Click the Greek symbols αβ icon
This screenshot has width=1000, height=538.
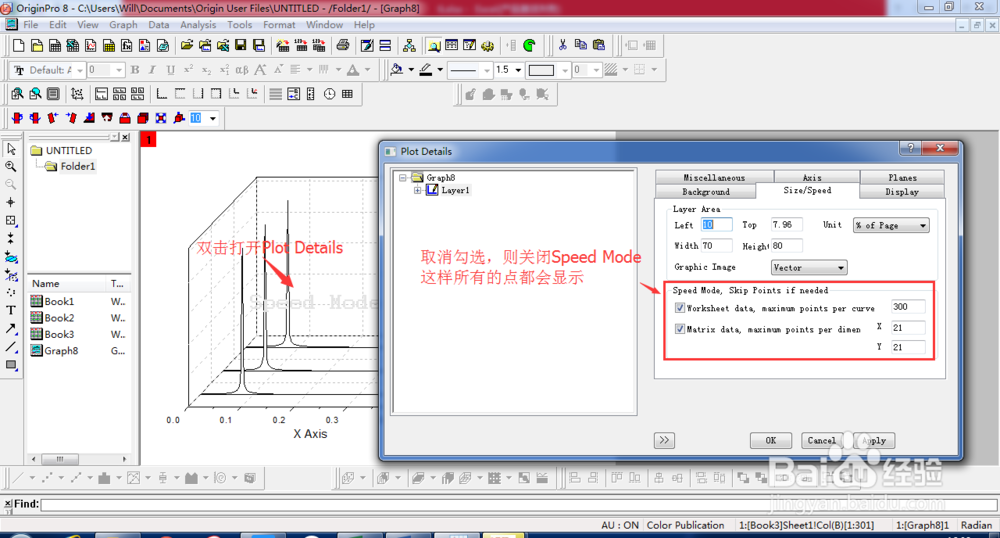242,70
